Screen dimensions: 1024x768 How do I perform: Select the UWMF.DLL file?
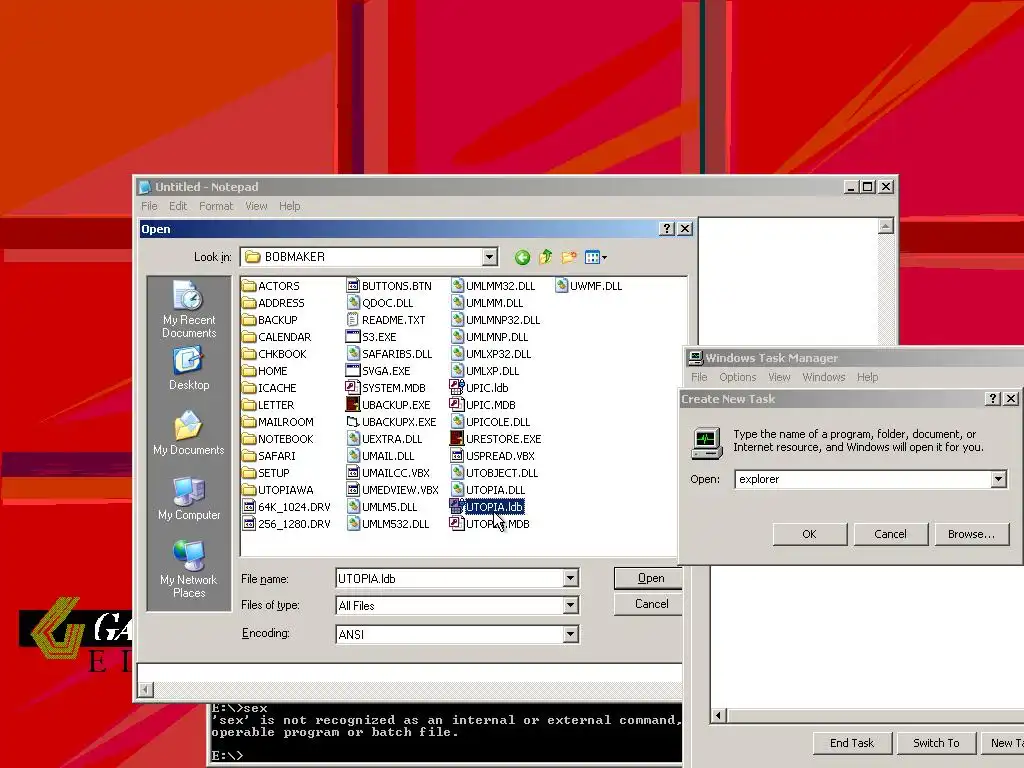589,286
